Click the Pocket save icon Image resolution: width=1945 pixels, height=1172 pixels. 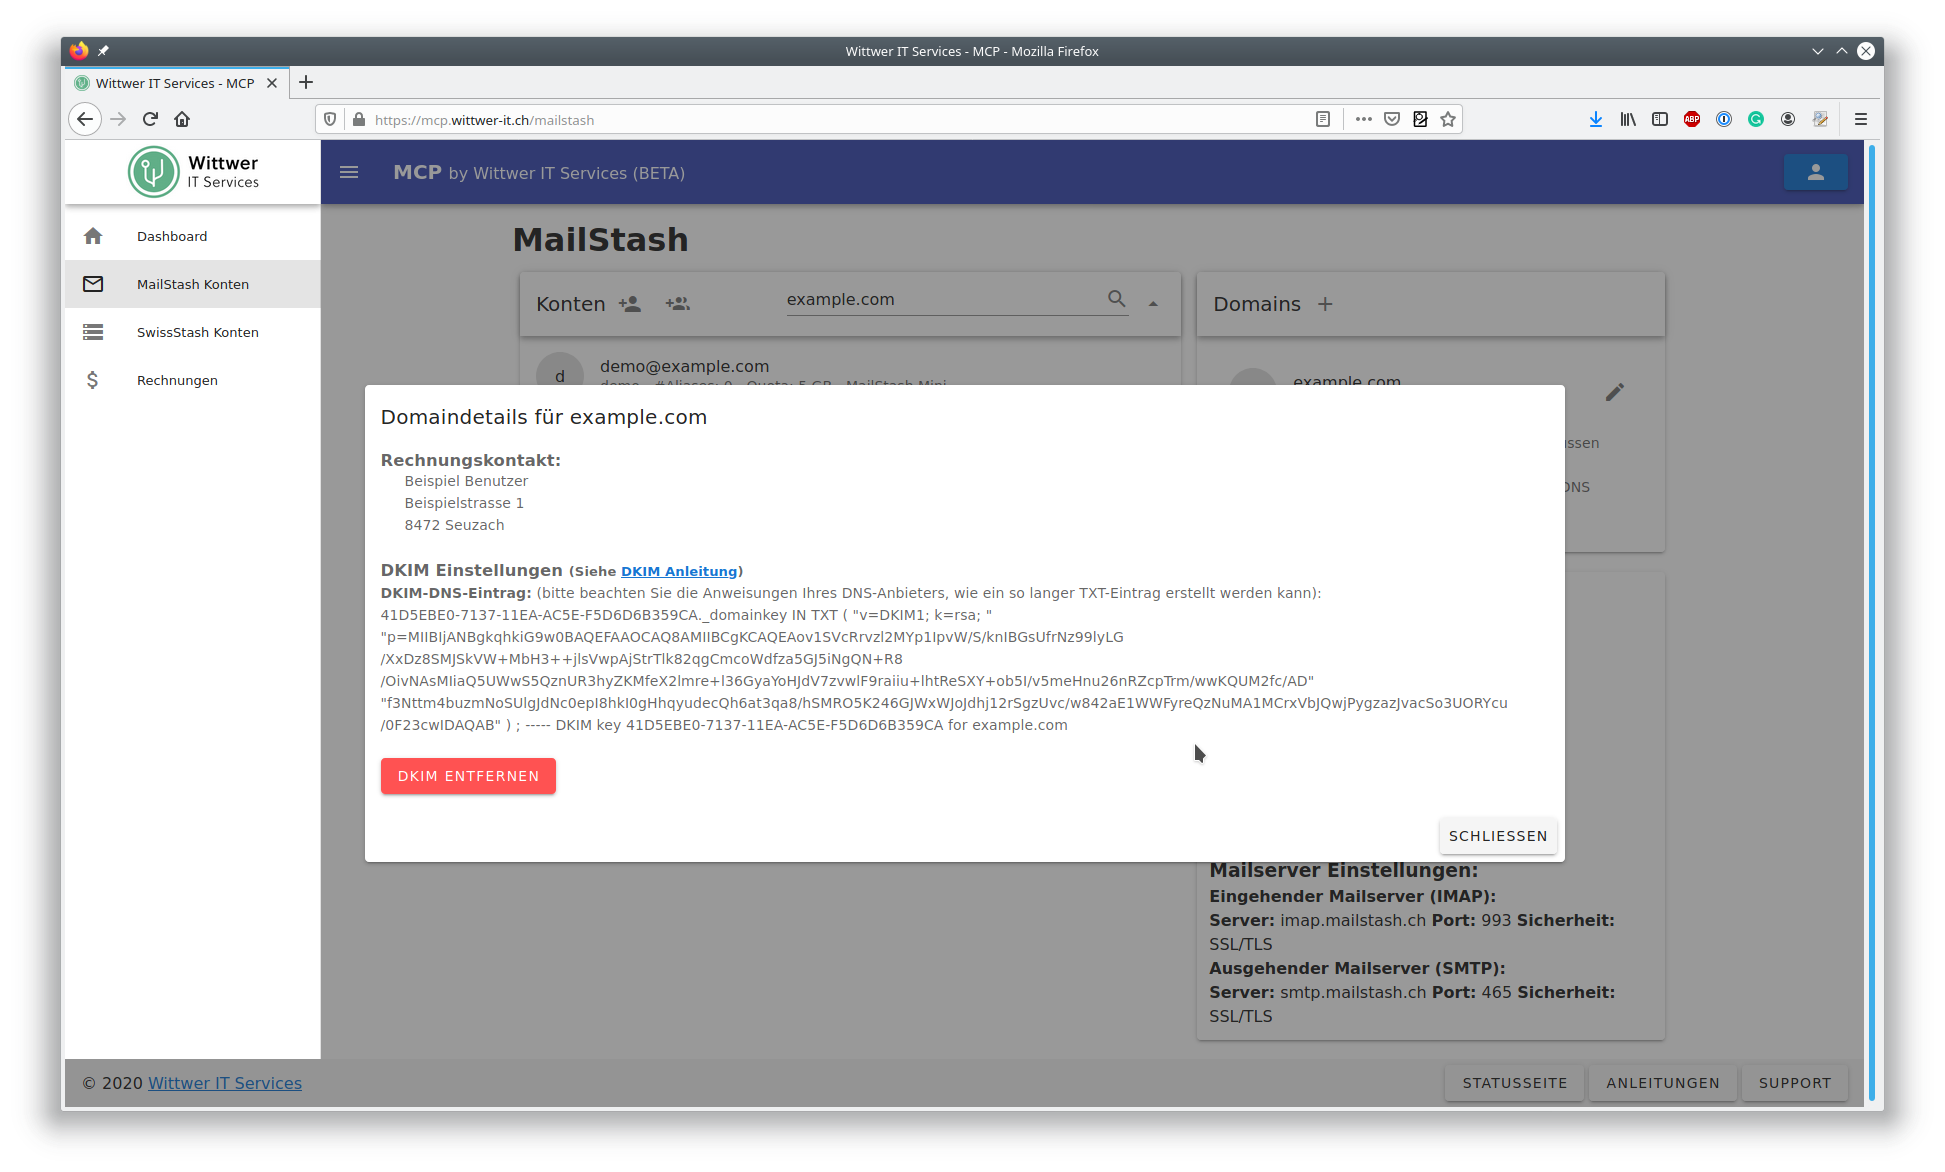(x=1392, y=119)
